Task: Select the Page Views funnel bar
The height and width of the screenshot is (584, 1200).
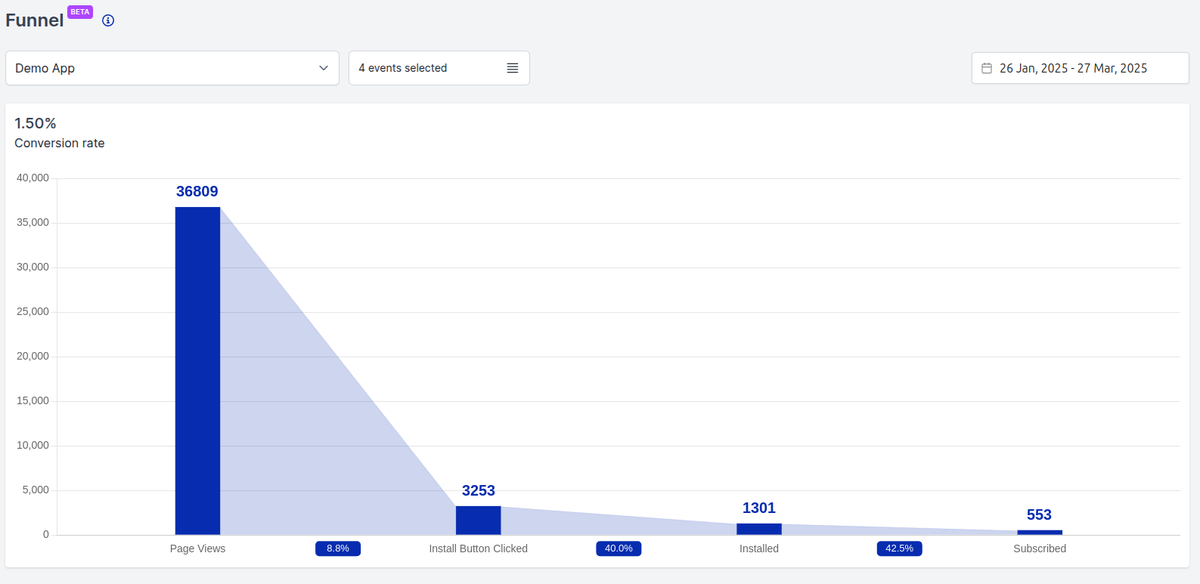Action: point(197,370)
